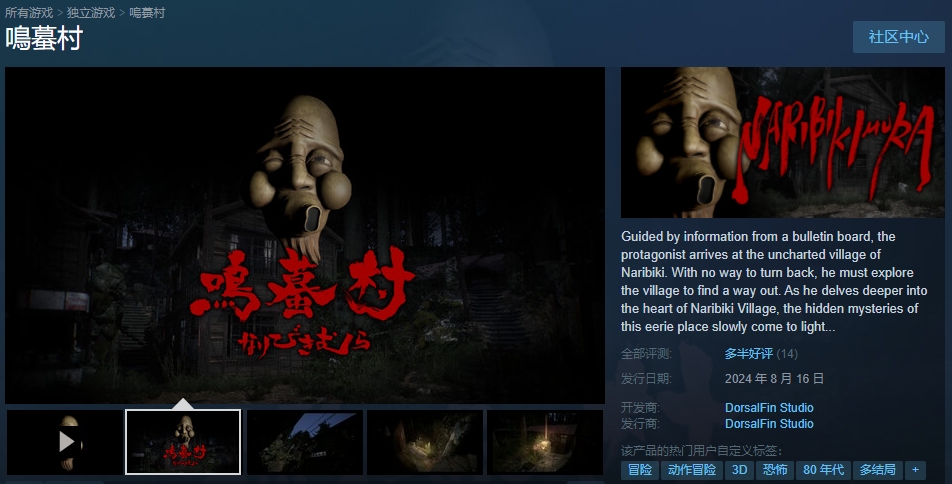Screen dimensions: 952x484
Task: Open the developer DorsalFin Studio link
Action: point(769,407)
